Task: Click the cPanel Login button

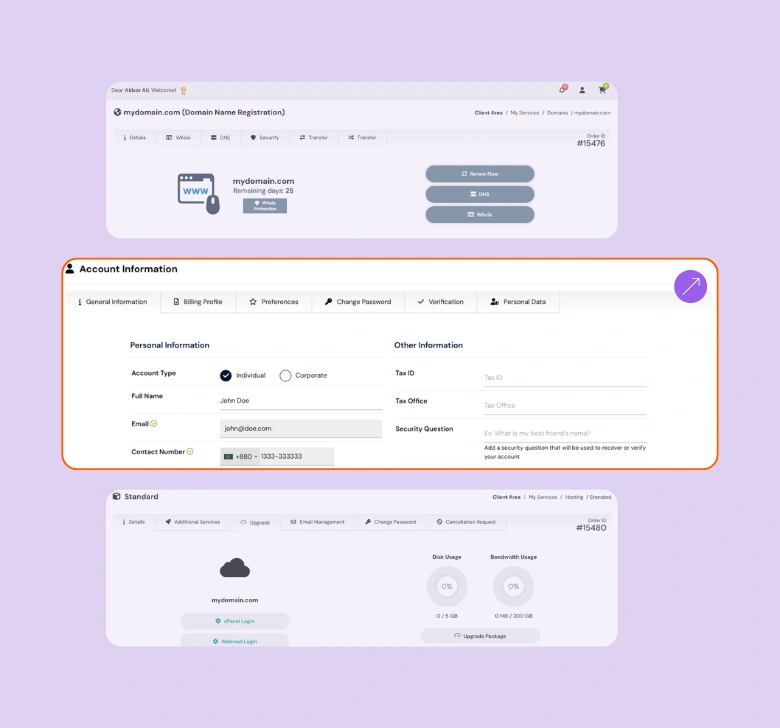Action: pos(235,621)
